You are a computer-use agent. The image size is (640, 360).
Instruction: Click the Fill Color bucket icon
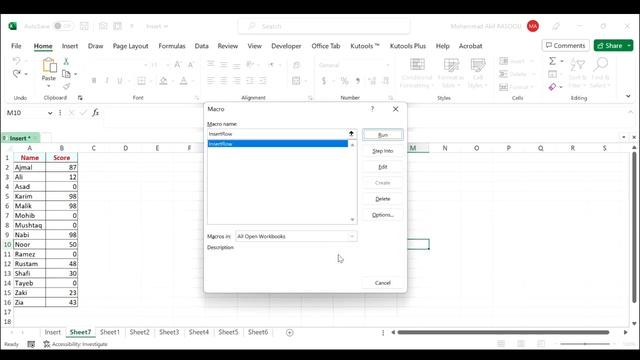point(163,81)
